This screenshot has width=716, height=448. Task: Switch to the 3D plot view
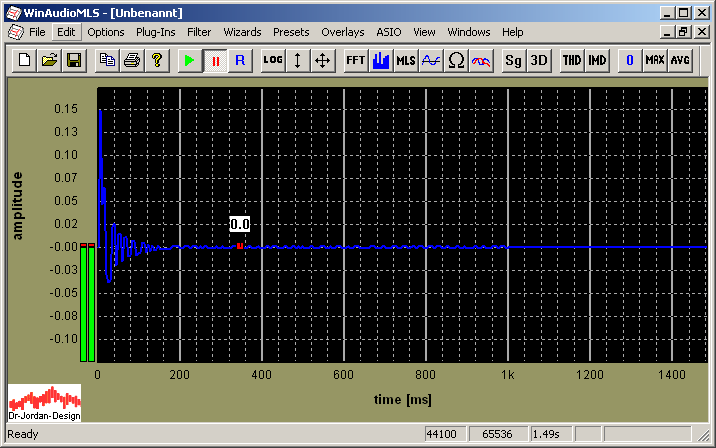[x=539, y=60]
